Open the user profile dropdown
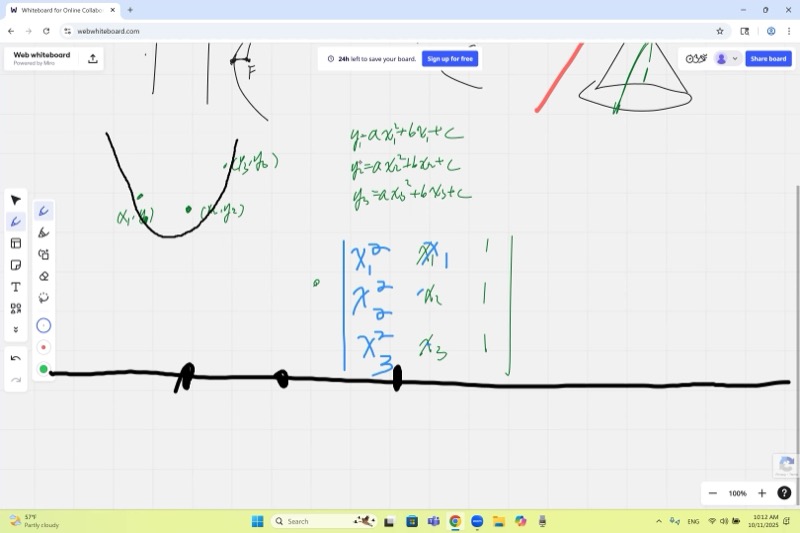The image size is (800, 533). point(727,59)
